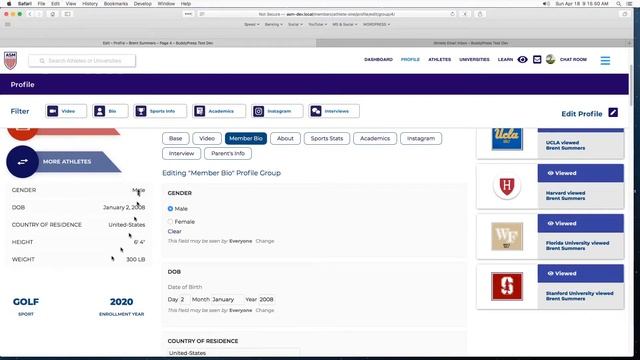Open the Chat Room link
The height and width of the screenshot is (360, 640).
(x=573, y=60)
